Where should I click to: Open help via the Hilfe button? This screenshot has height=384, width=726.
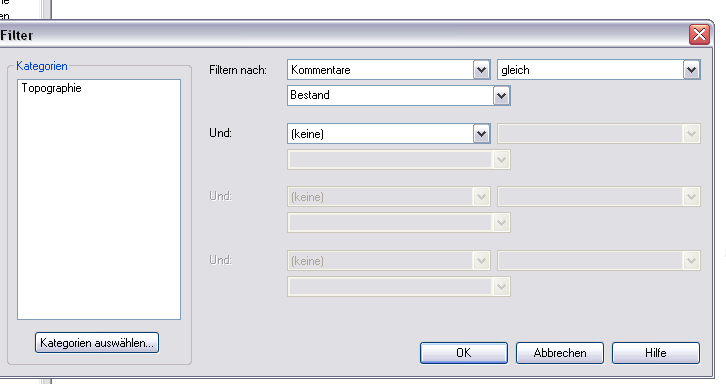point(656,353)
